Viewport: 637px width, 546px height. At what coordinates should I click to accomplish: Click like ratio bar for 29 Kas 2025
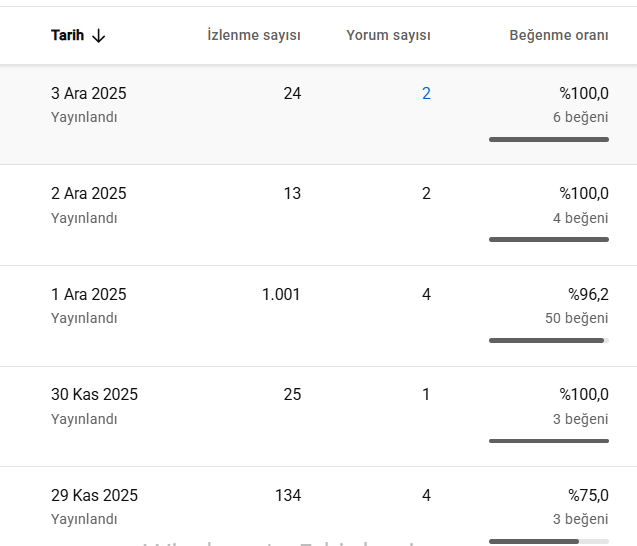(549, 541)
